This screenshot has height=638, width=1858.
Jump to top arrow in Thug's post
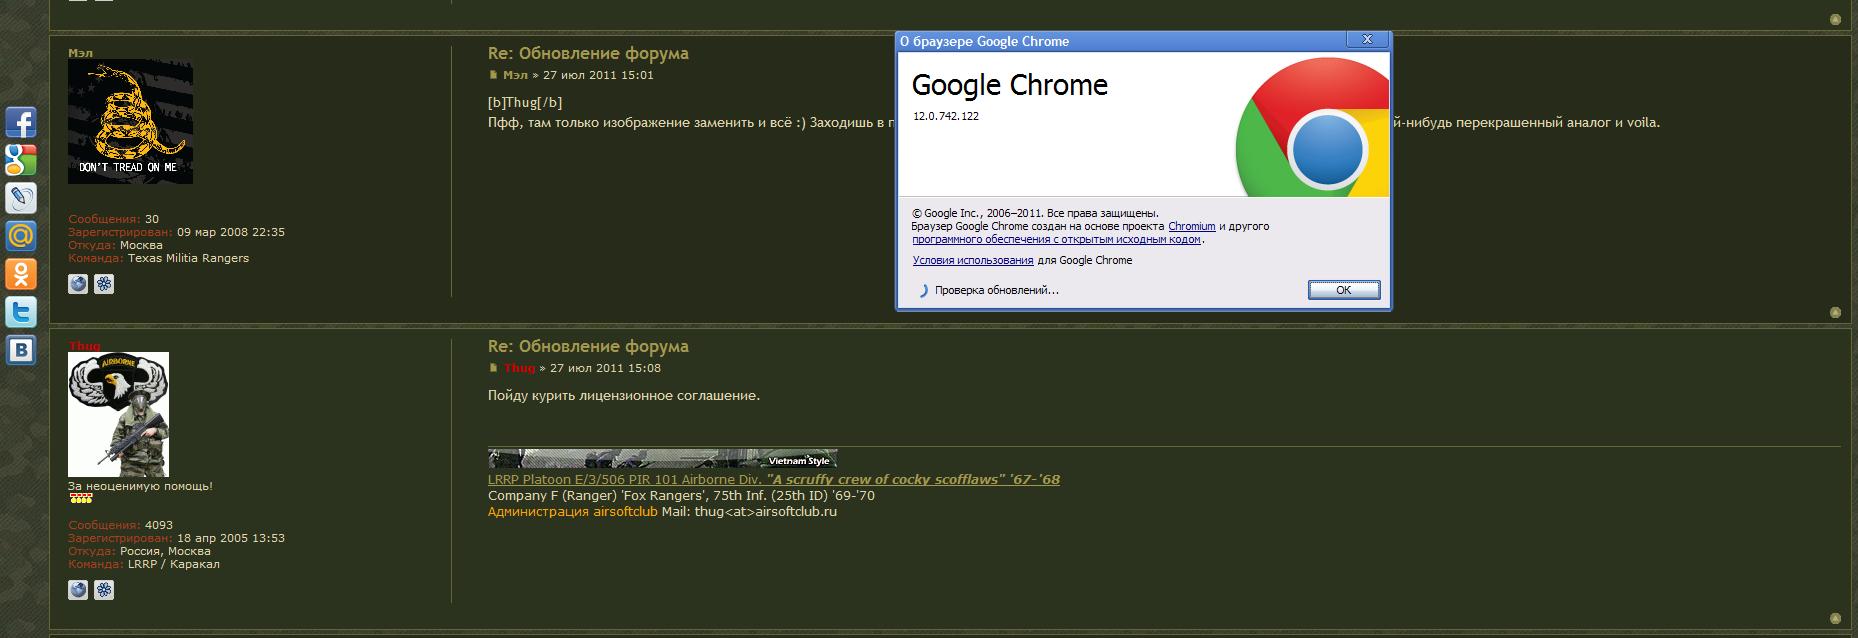[x=1835, y=618]
